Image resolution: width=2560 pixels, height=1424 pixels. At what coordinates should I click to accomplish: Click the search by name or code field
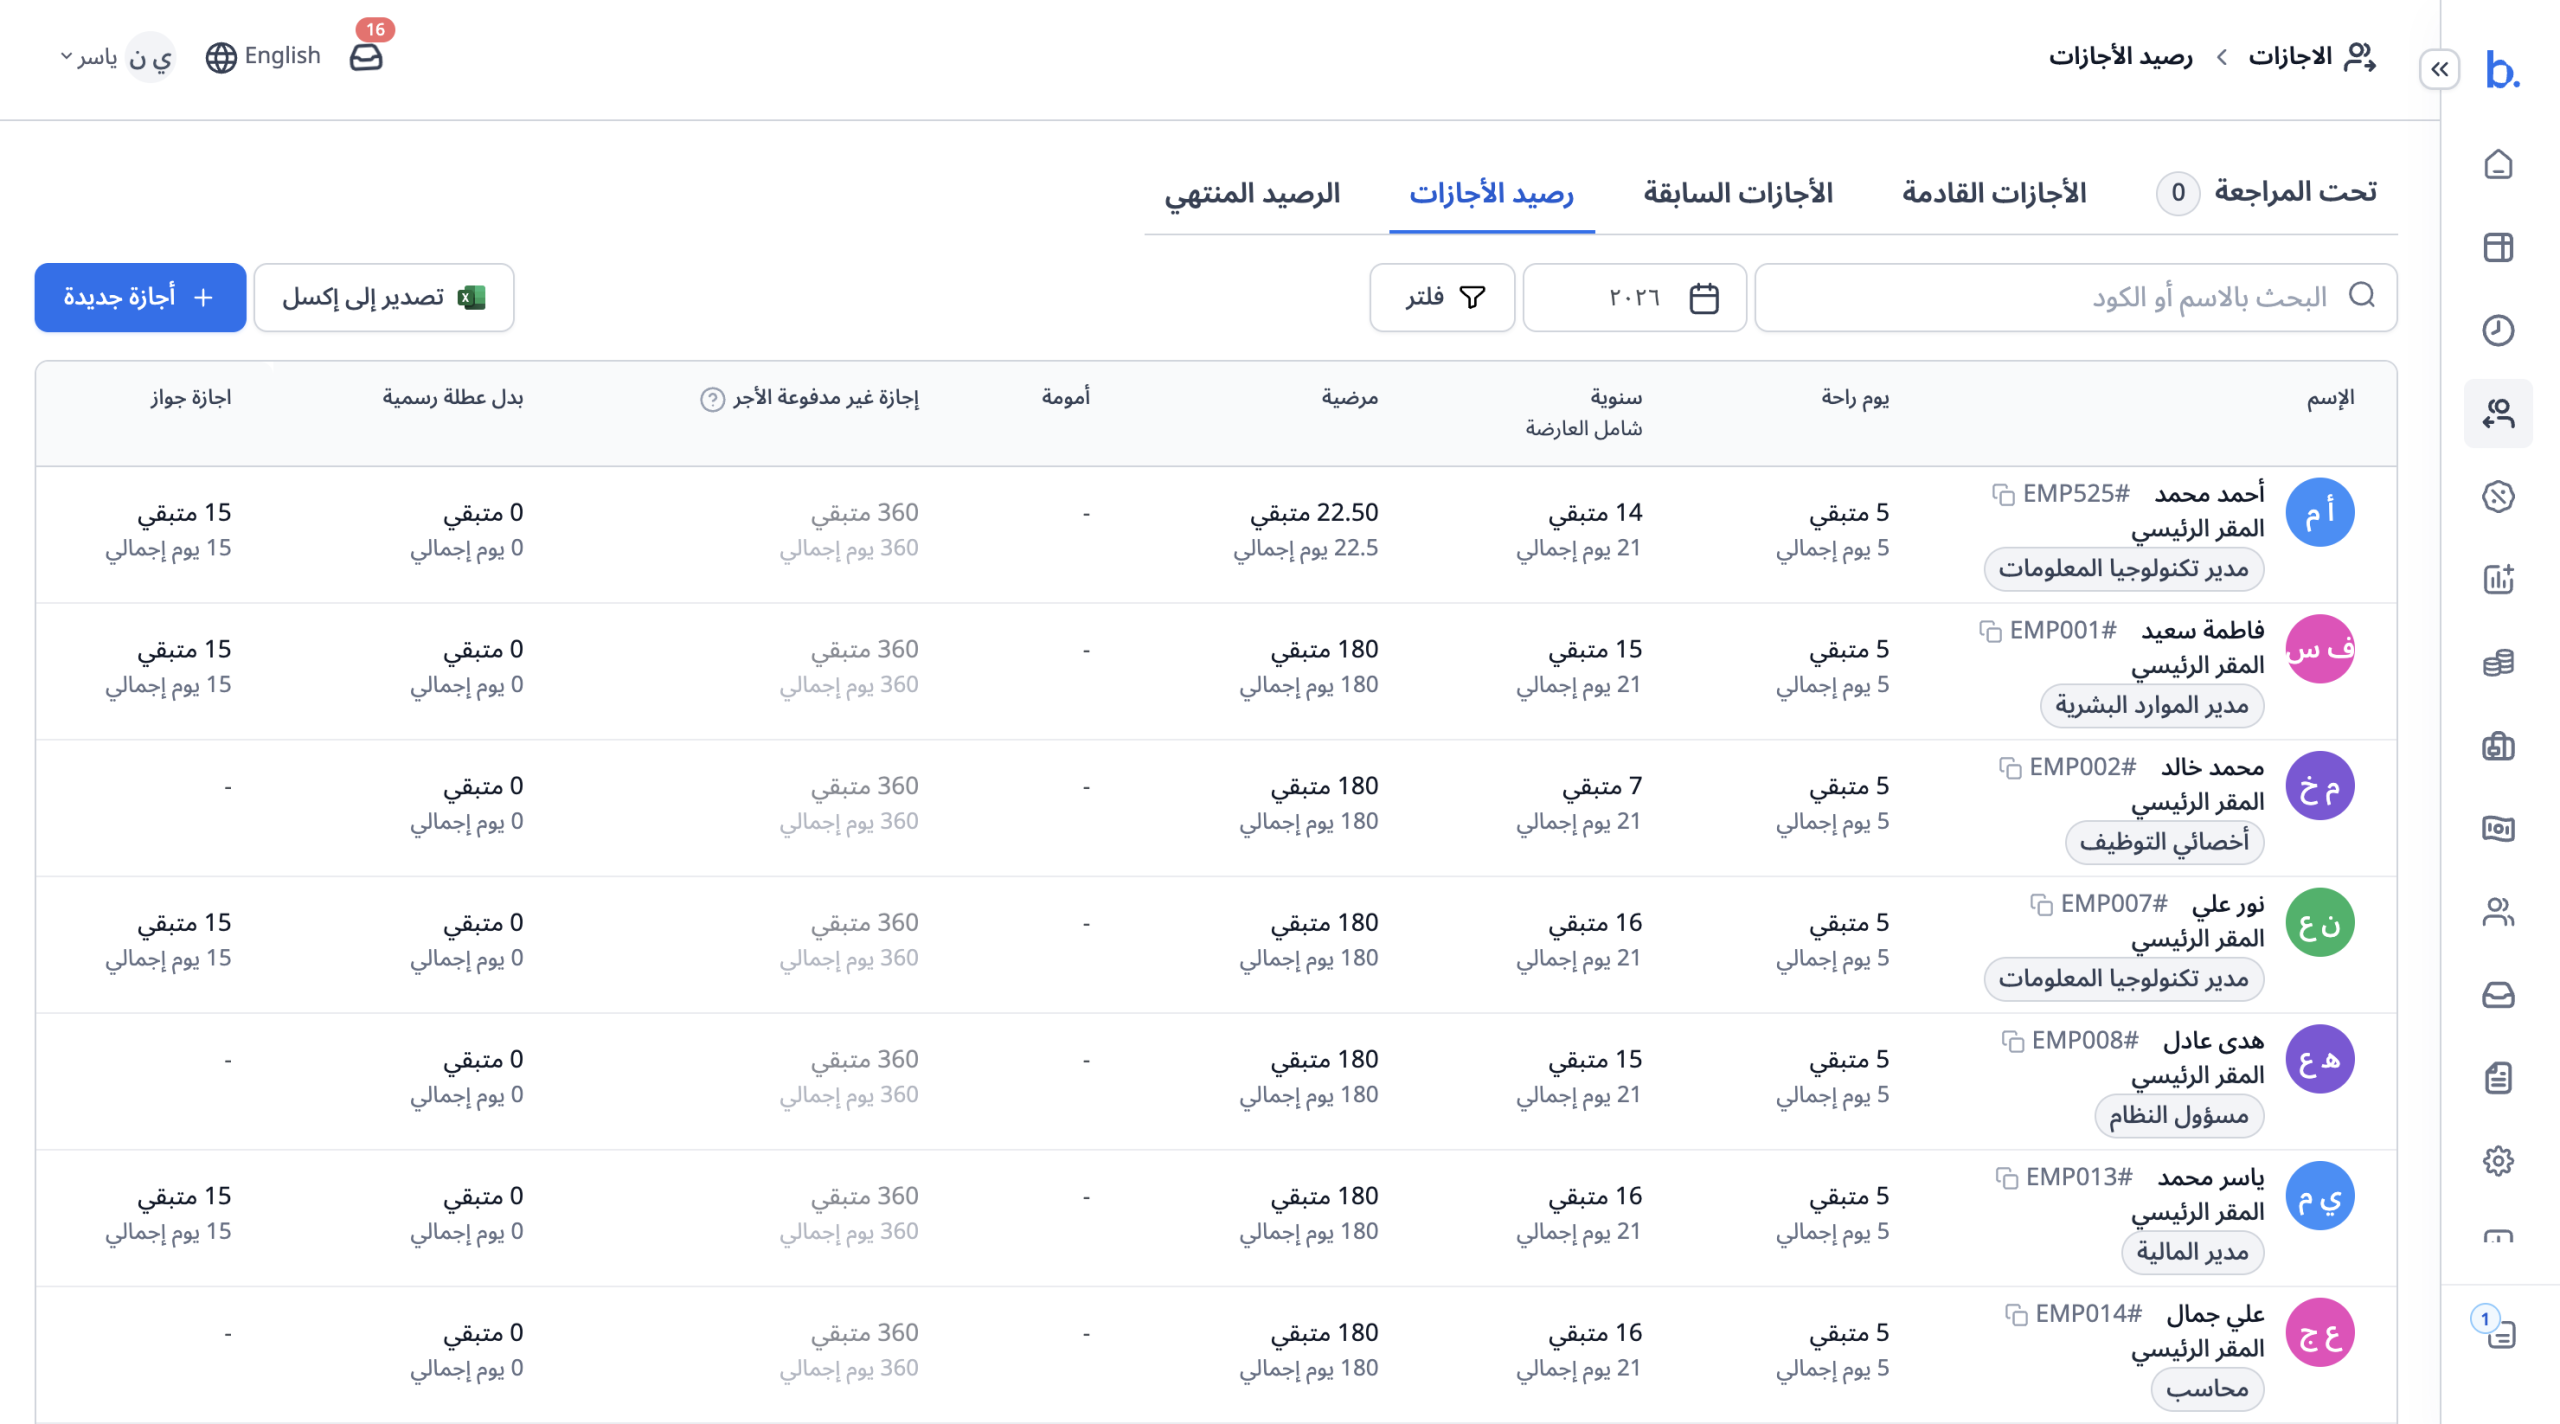[2076, 297]
